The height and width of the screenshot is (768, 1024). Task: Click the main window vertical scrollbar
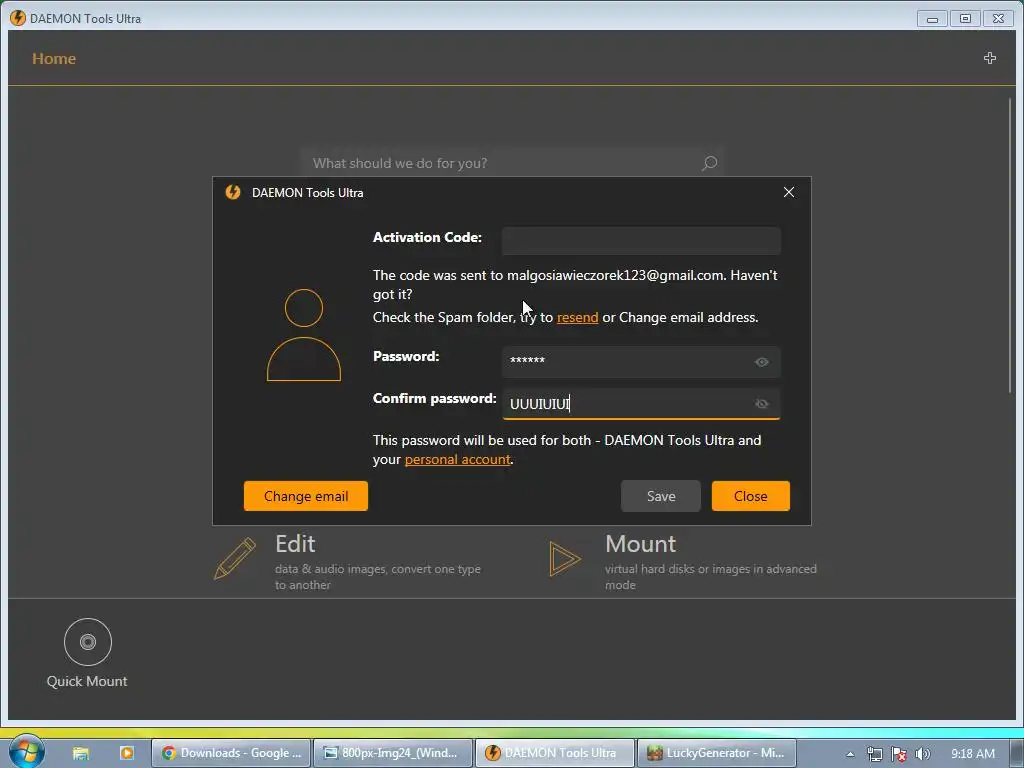(x=1010, y=245)
